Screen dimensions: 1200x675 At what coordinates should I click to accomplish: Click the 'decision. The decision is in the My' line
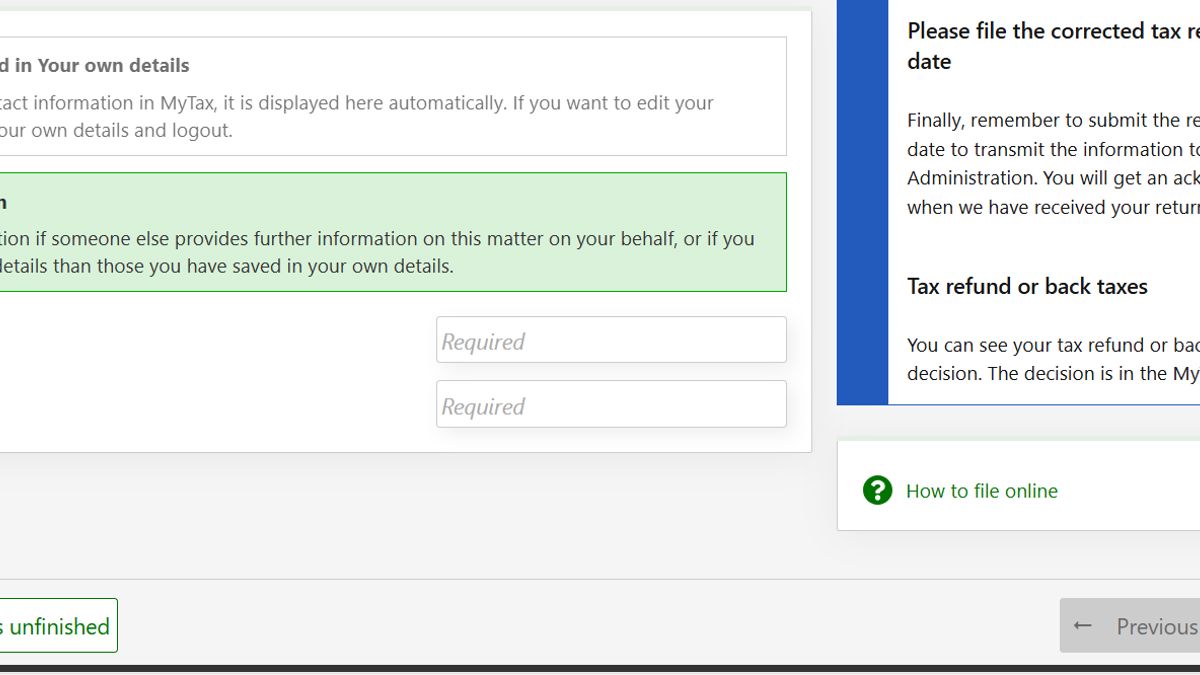coord(1052,374)
